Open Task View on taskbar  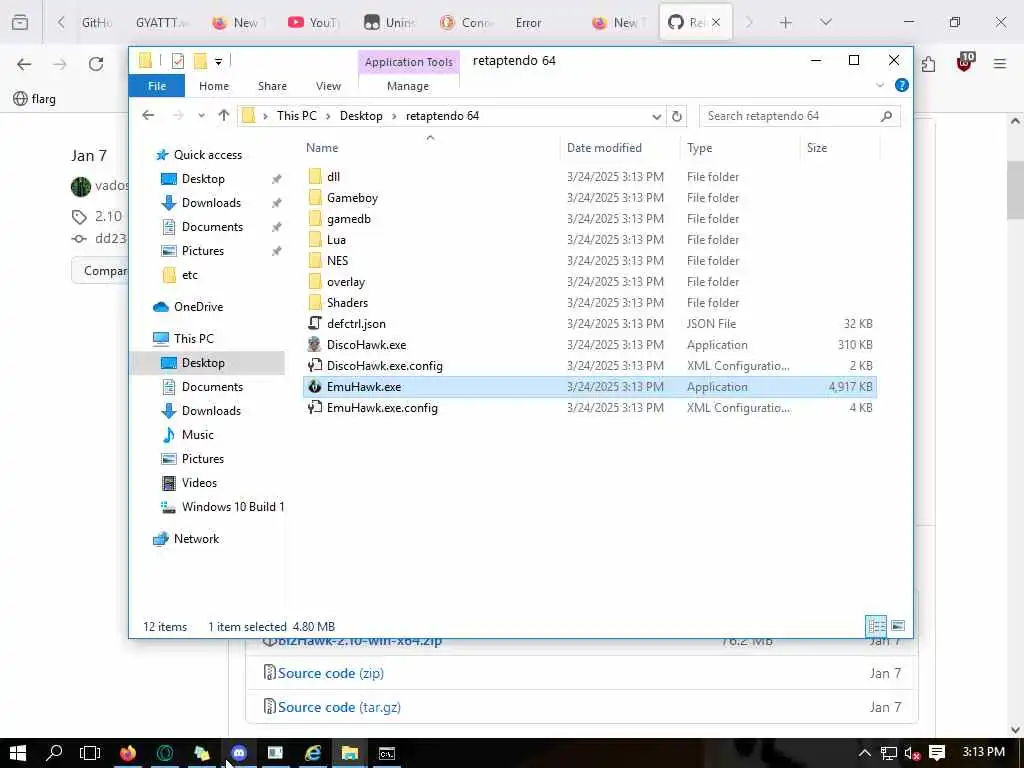pyautogui.click(x=89, y=753)
